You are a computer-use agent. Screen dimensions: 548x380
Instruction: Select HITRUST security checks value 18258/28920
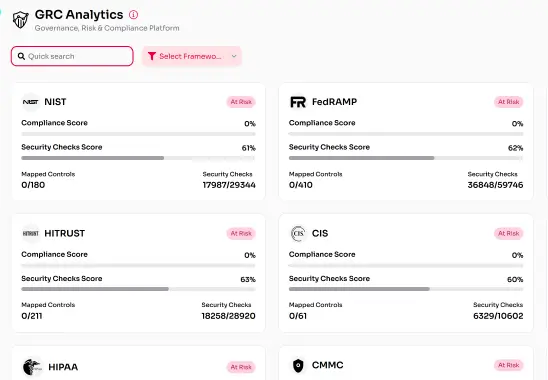tap(229, 316)
